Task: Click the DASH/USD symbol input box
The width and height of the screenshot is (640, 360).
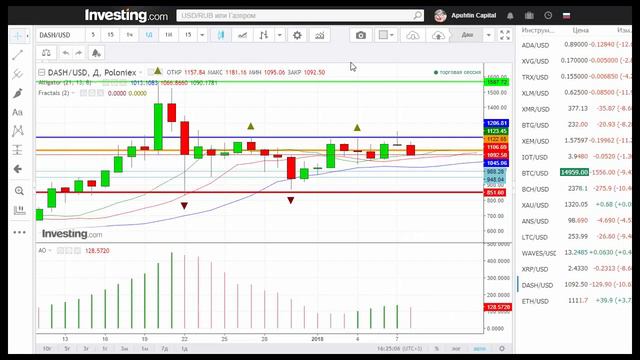Action: coord(60,35)
